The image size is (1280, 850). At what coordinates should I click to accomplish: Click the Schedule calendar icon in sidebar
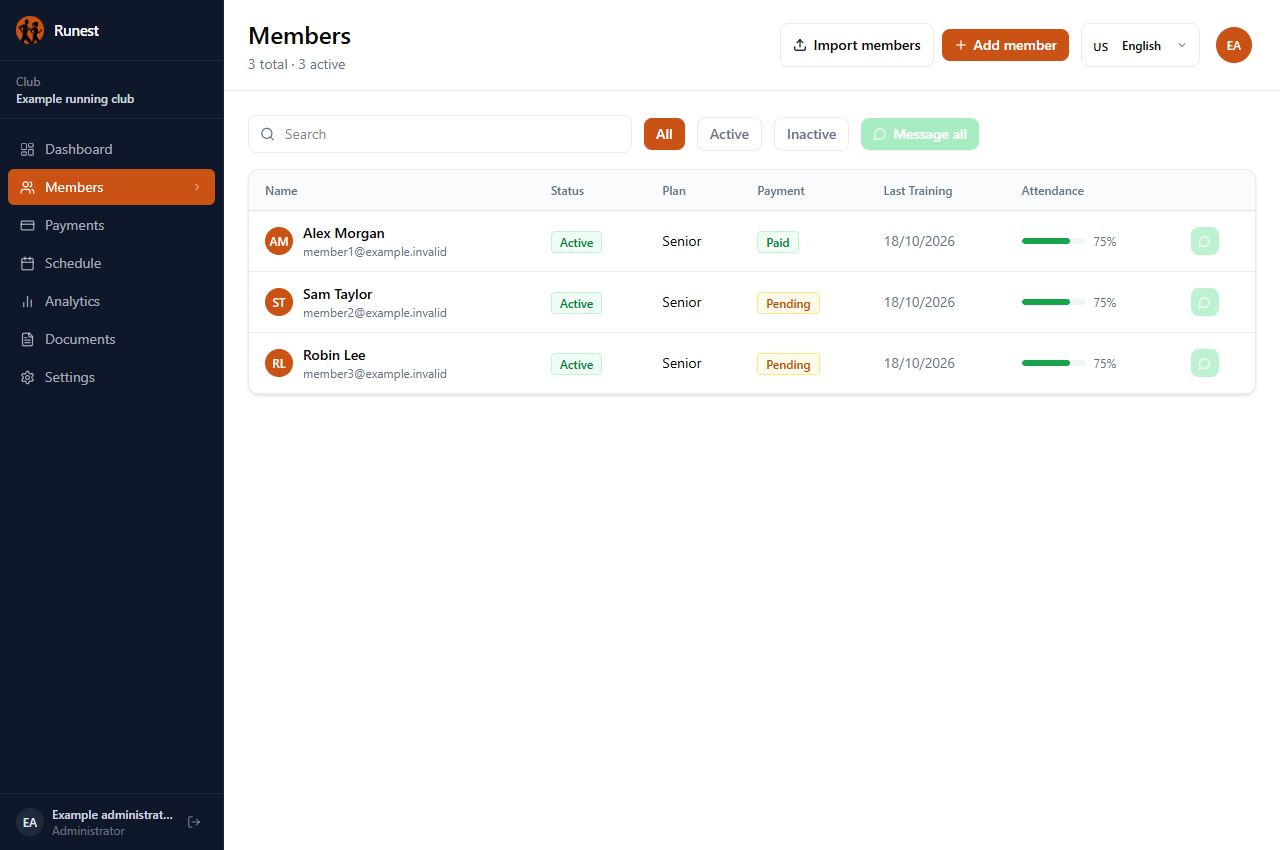(27, 263)
